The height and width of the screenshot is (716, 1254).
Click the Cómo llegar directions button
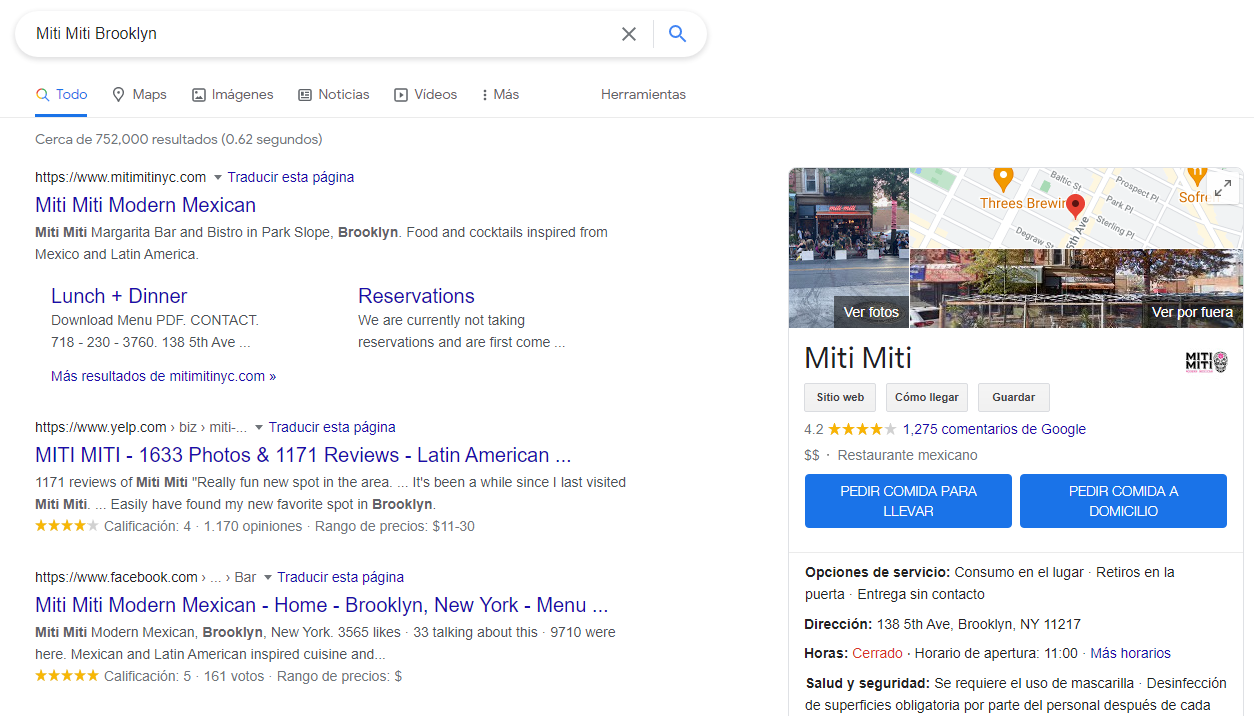[x=926, y=397]
